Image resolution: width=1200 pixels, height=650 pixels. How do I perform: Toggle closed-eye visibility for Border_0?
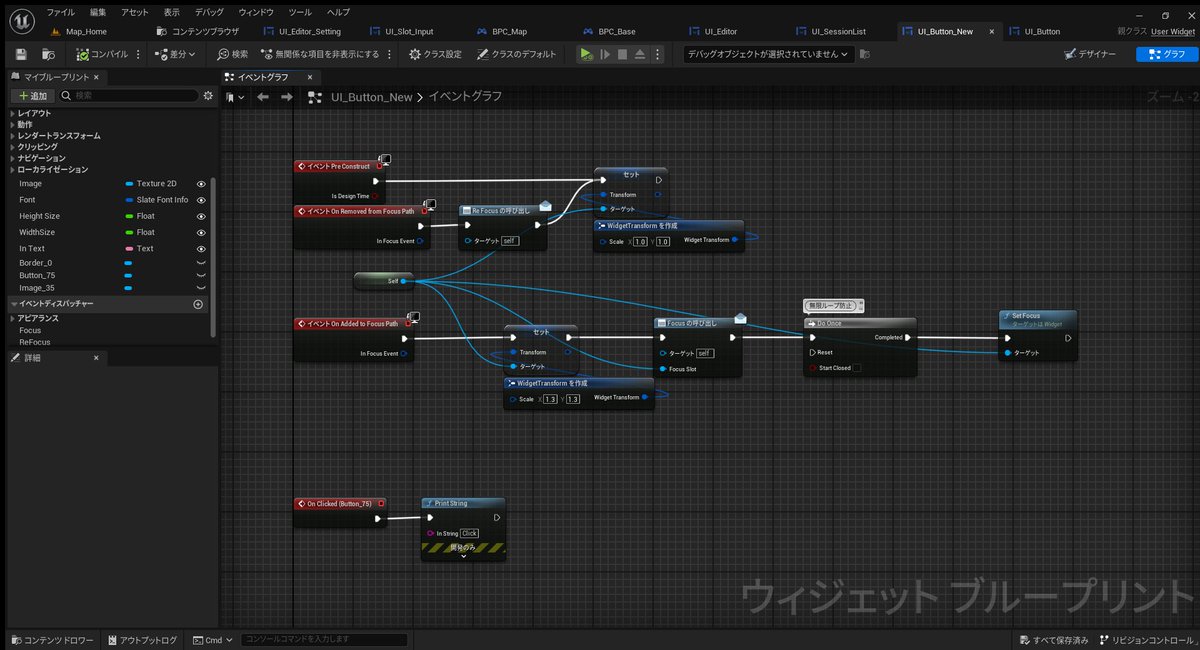click(x=201, y=263)
